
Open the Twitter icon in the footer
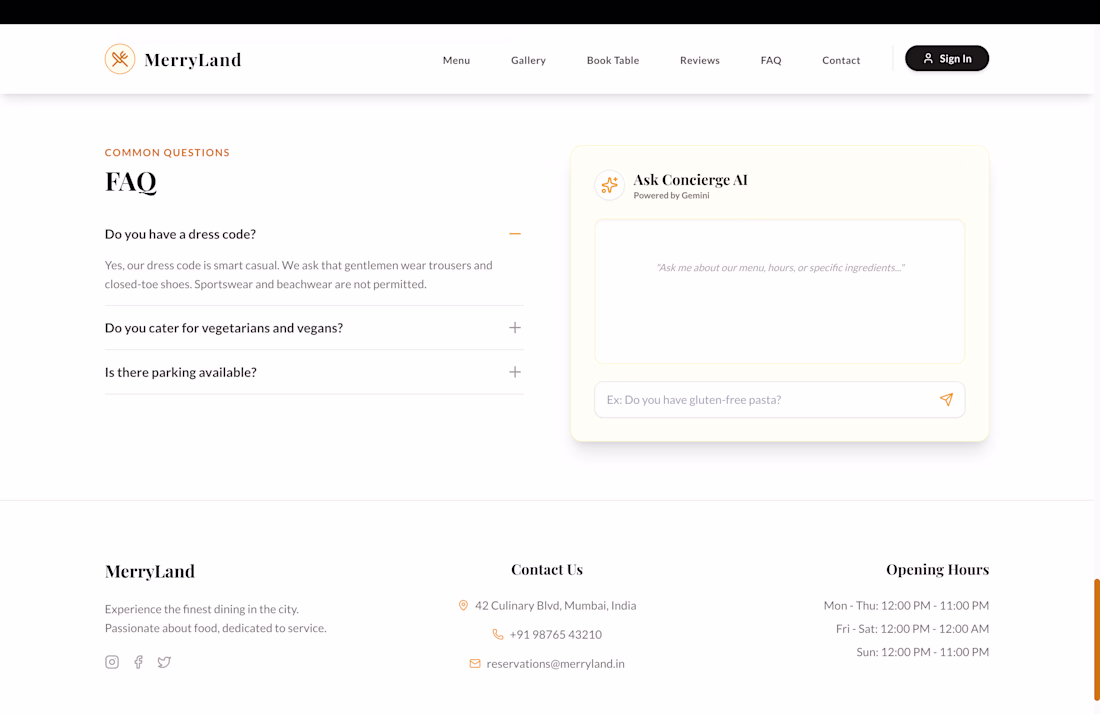[164, 661]
